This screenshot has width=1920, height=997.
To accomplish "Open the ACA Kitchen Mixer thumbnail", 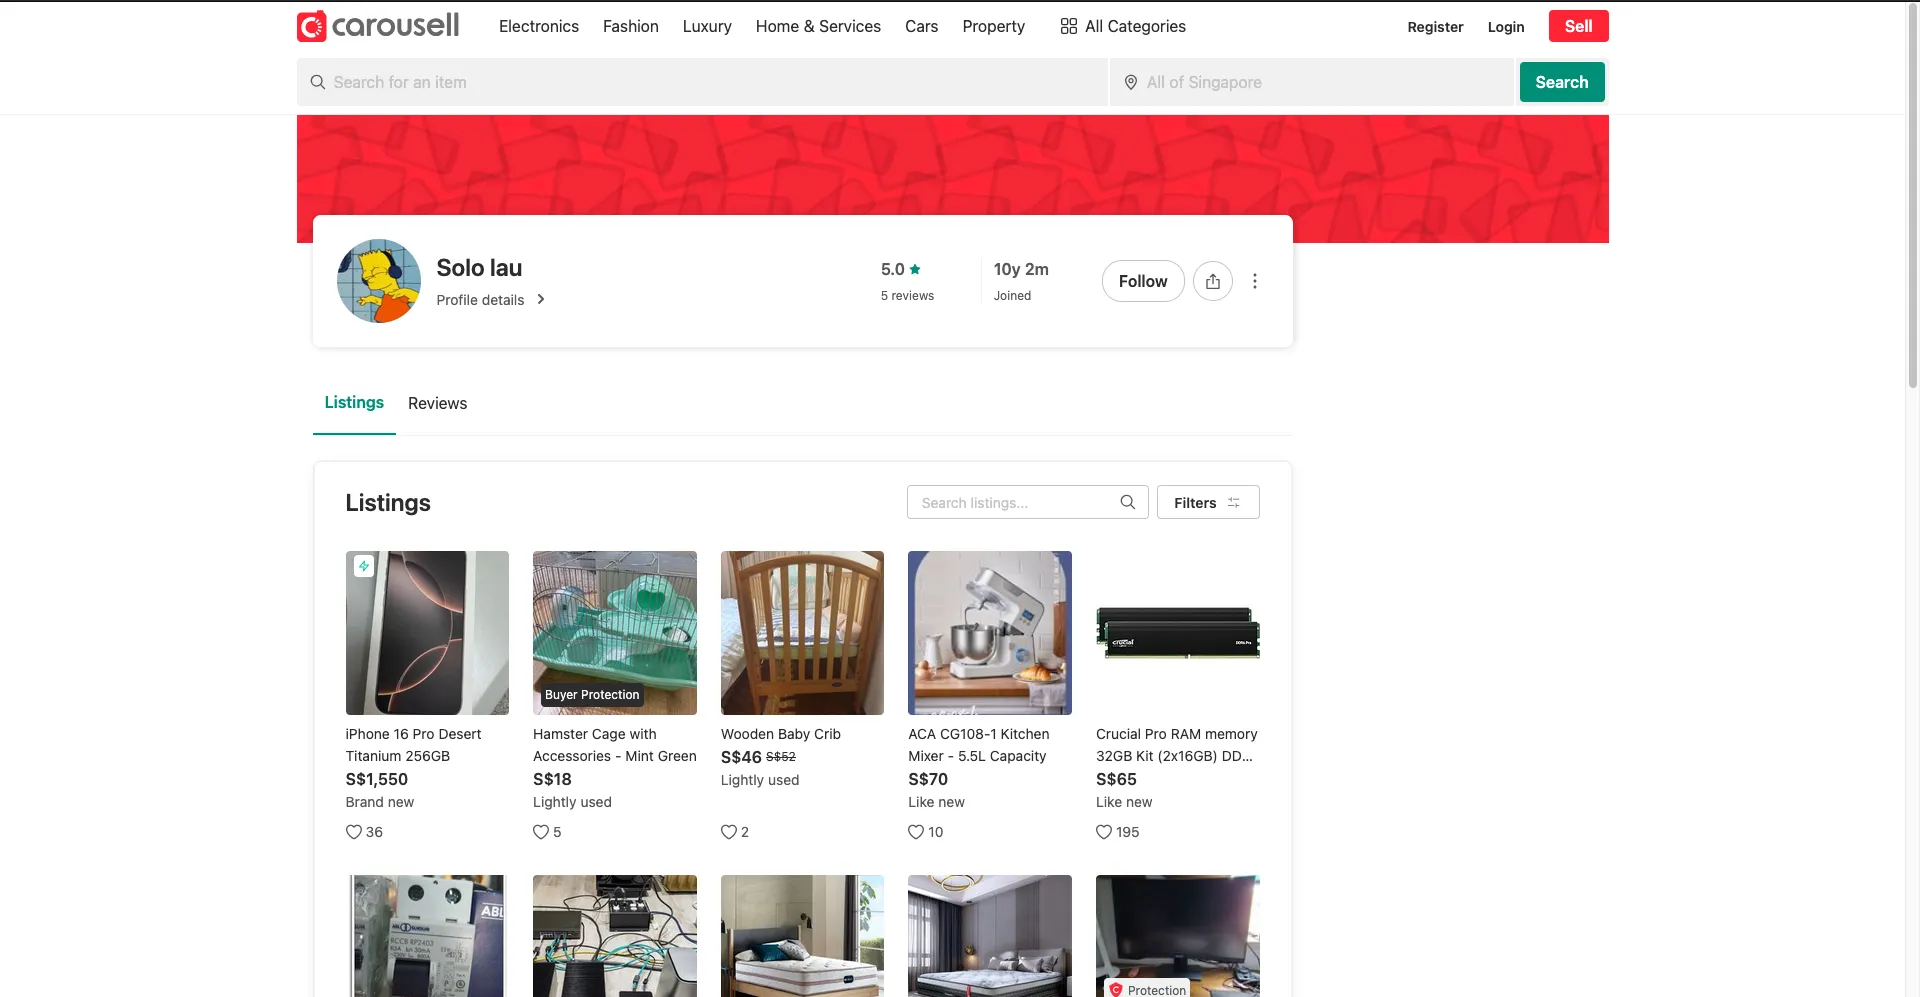I will (x=990, y=633).
